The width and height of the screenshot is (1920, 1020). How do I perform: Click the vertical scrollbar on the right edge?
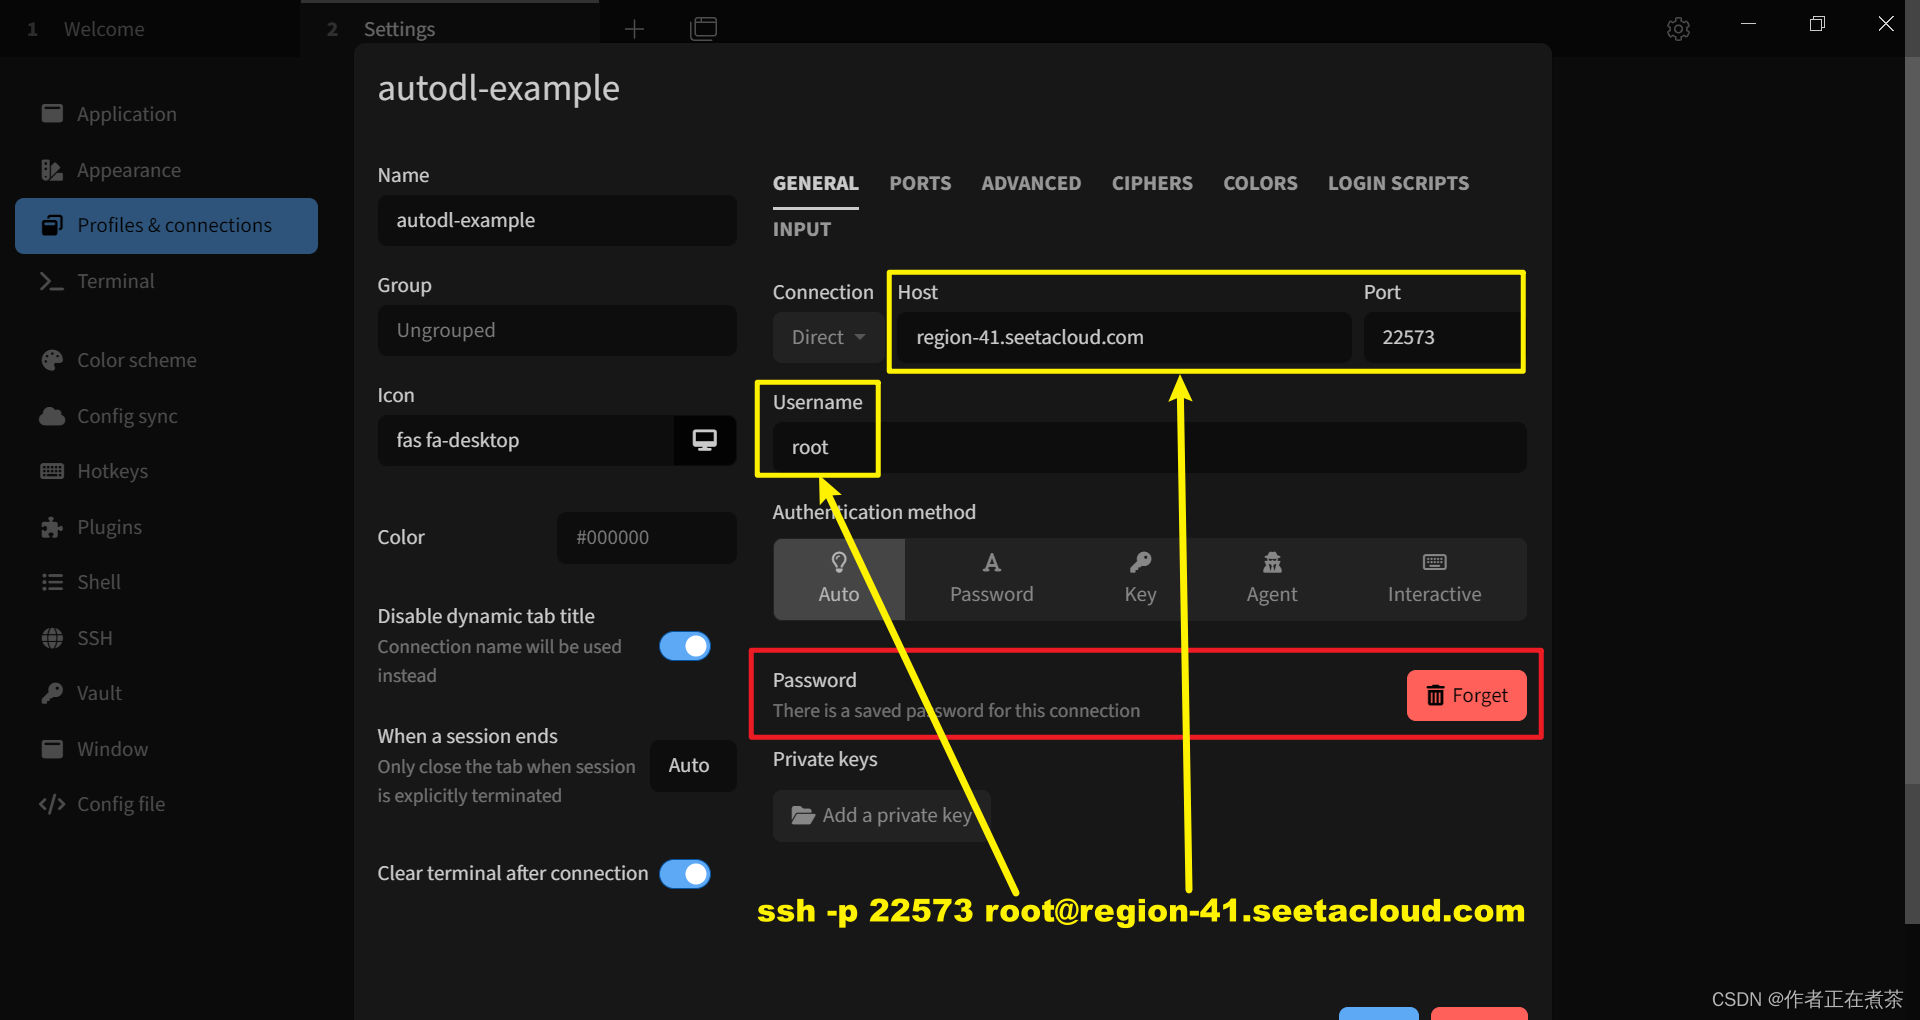pos(1912,490)
